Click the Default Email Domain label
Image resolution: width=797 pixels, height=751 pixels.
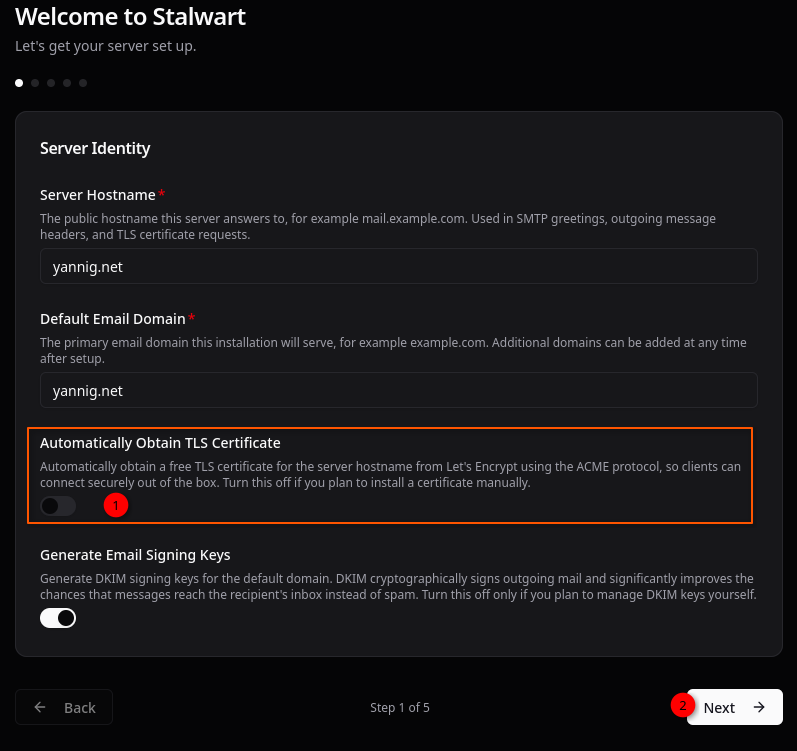tap(112, 318)
